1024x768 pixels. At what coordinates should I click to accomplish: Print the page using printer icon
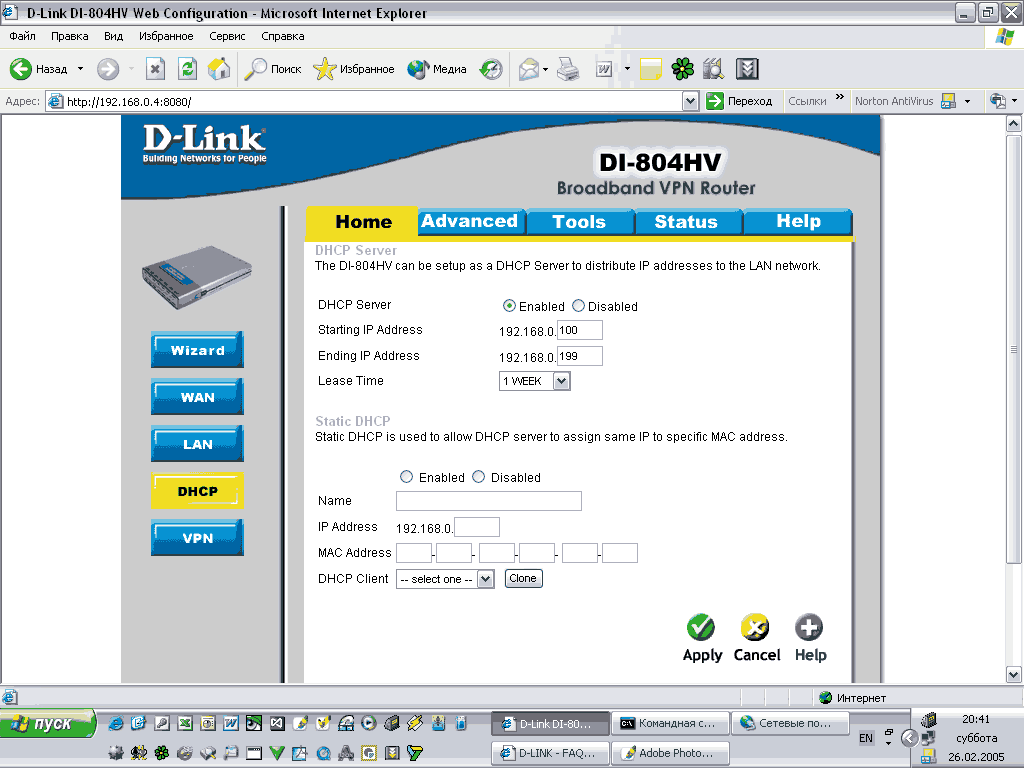click(x=568, y=69)
